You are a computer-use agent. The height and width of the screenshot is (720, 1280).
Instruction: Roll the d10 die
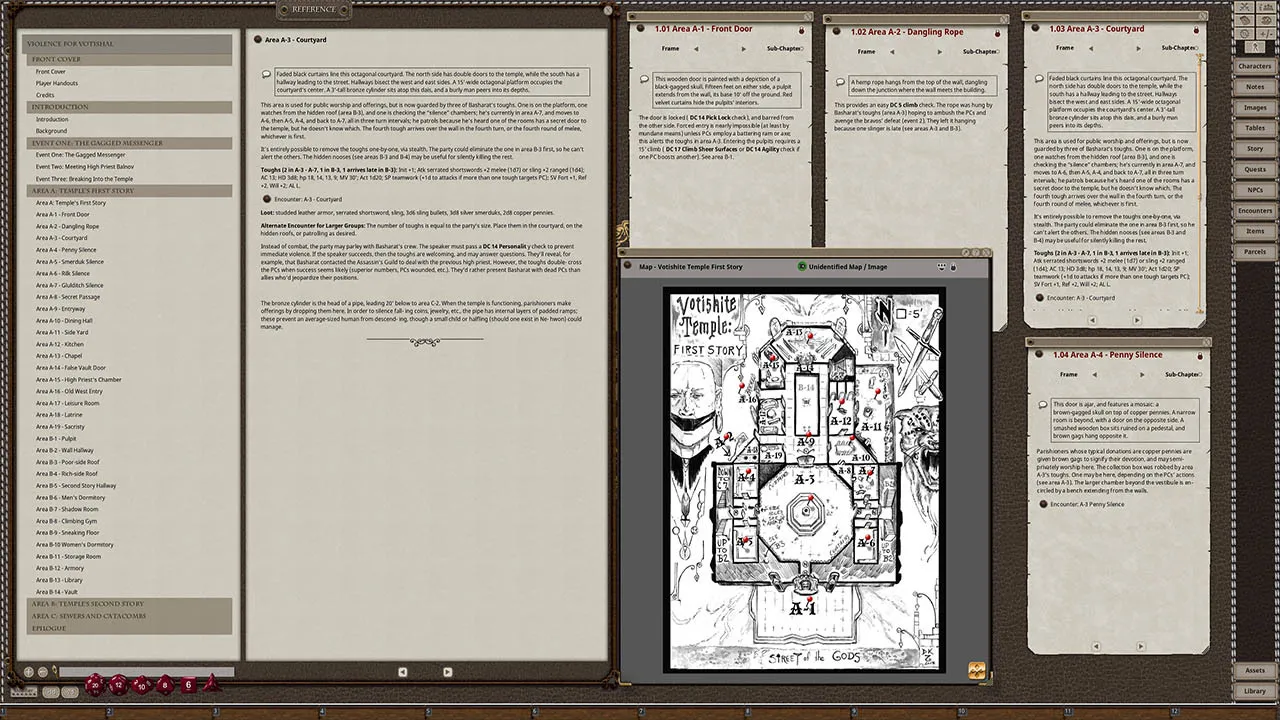tap(141, 685)
